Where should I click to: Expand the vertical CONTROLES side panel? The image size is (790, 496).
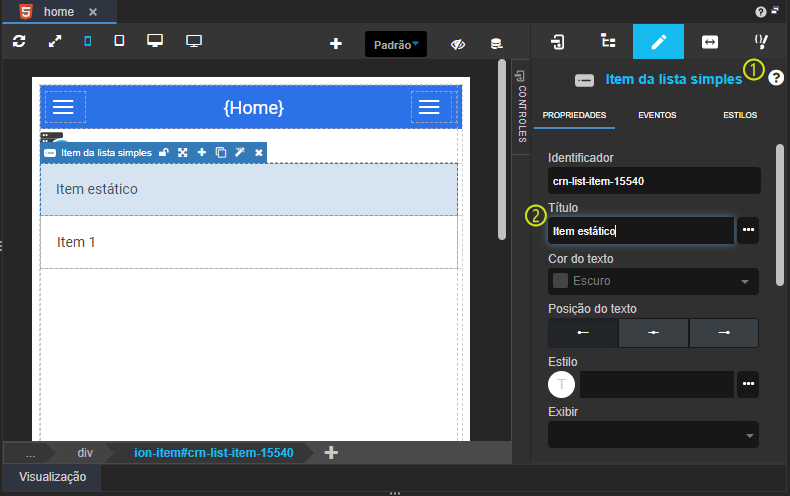(x=521, y=107)
